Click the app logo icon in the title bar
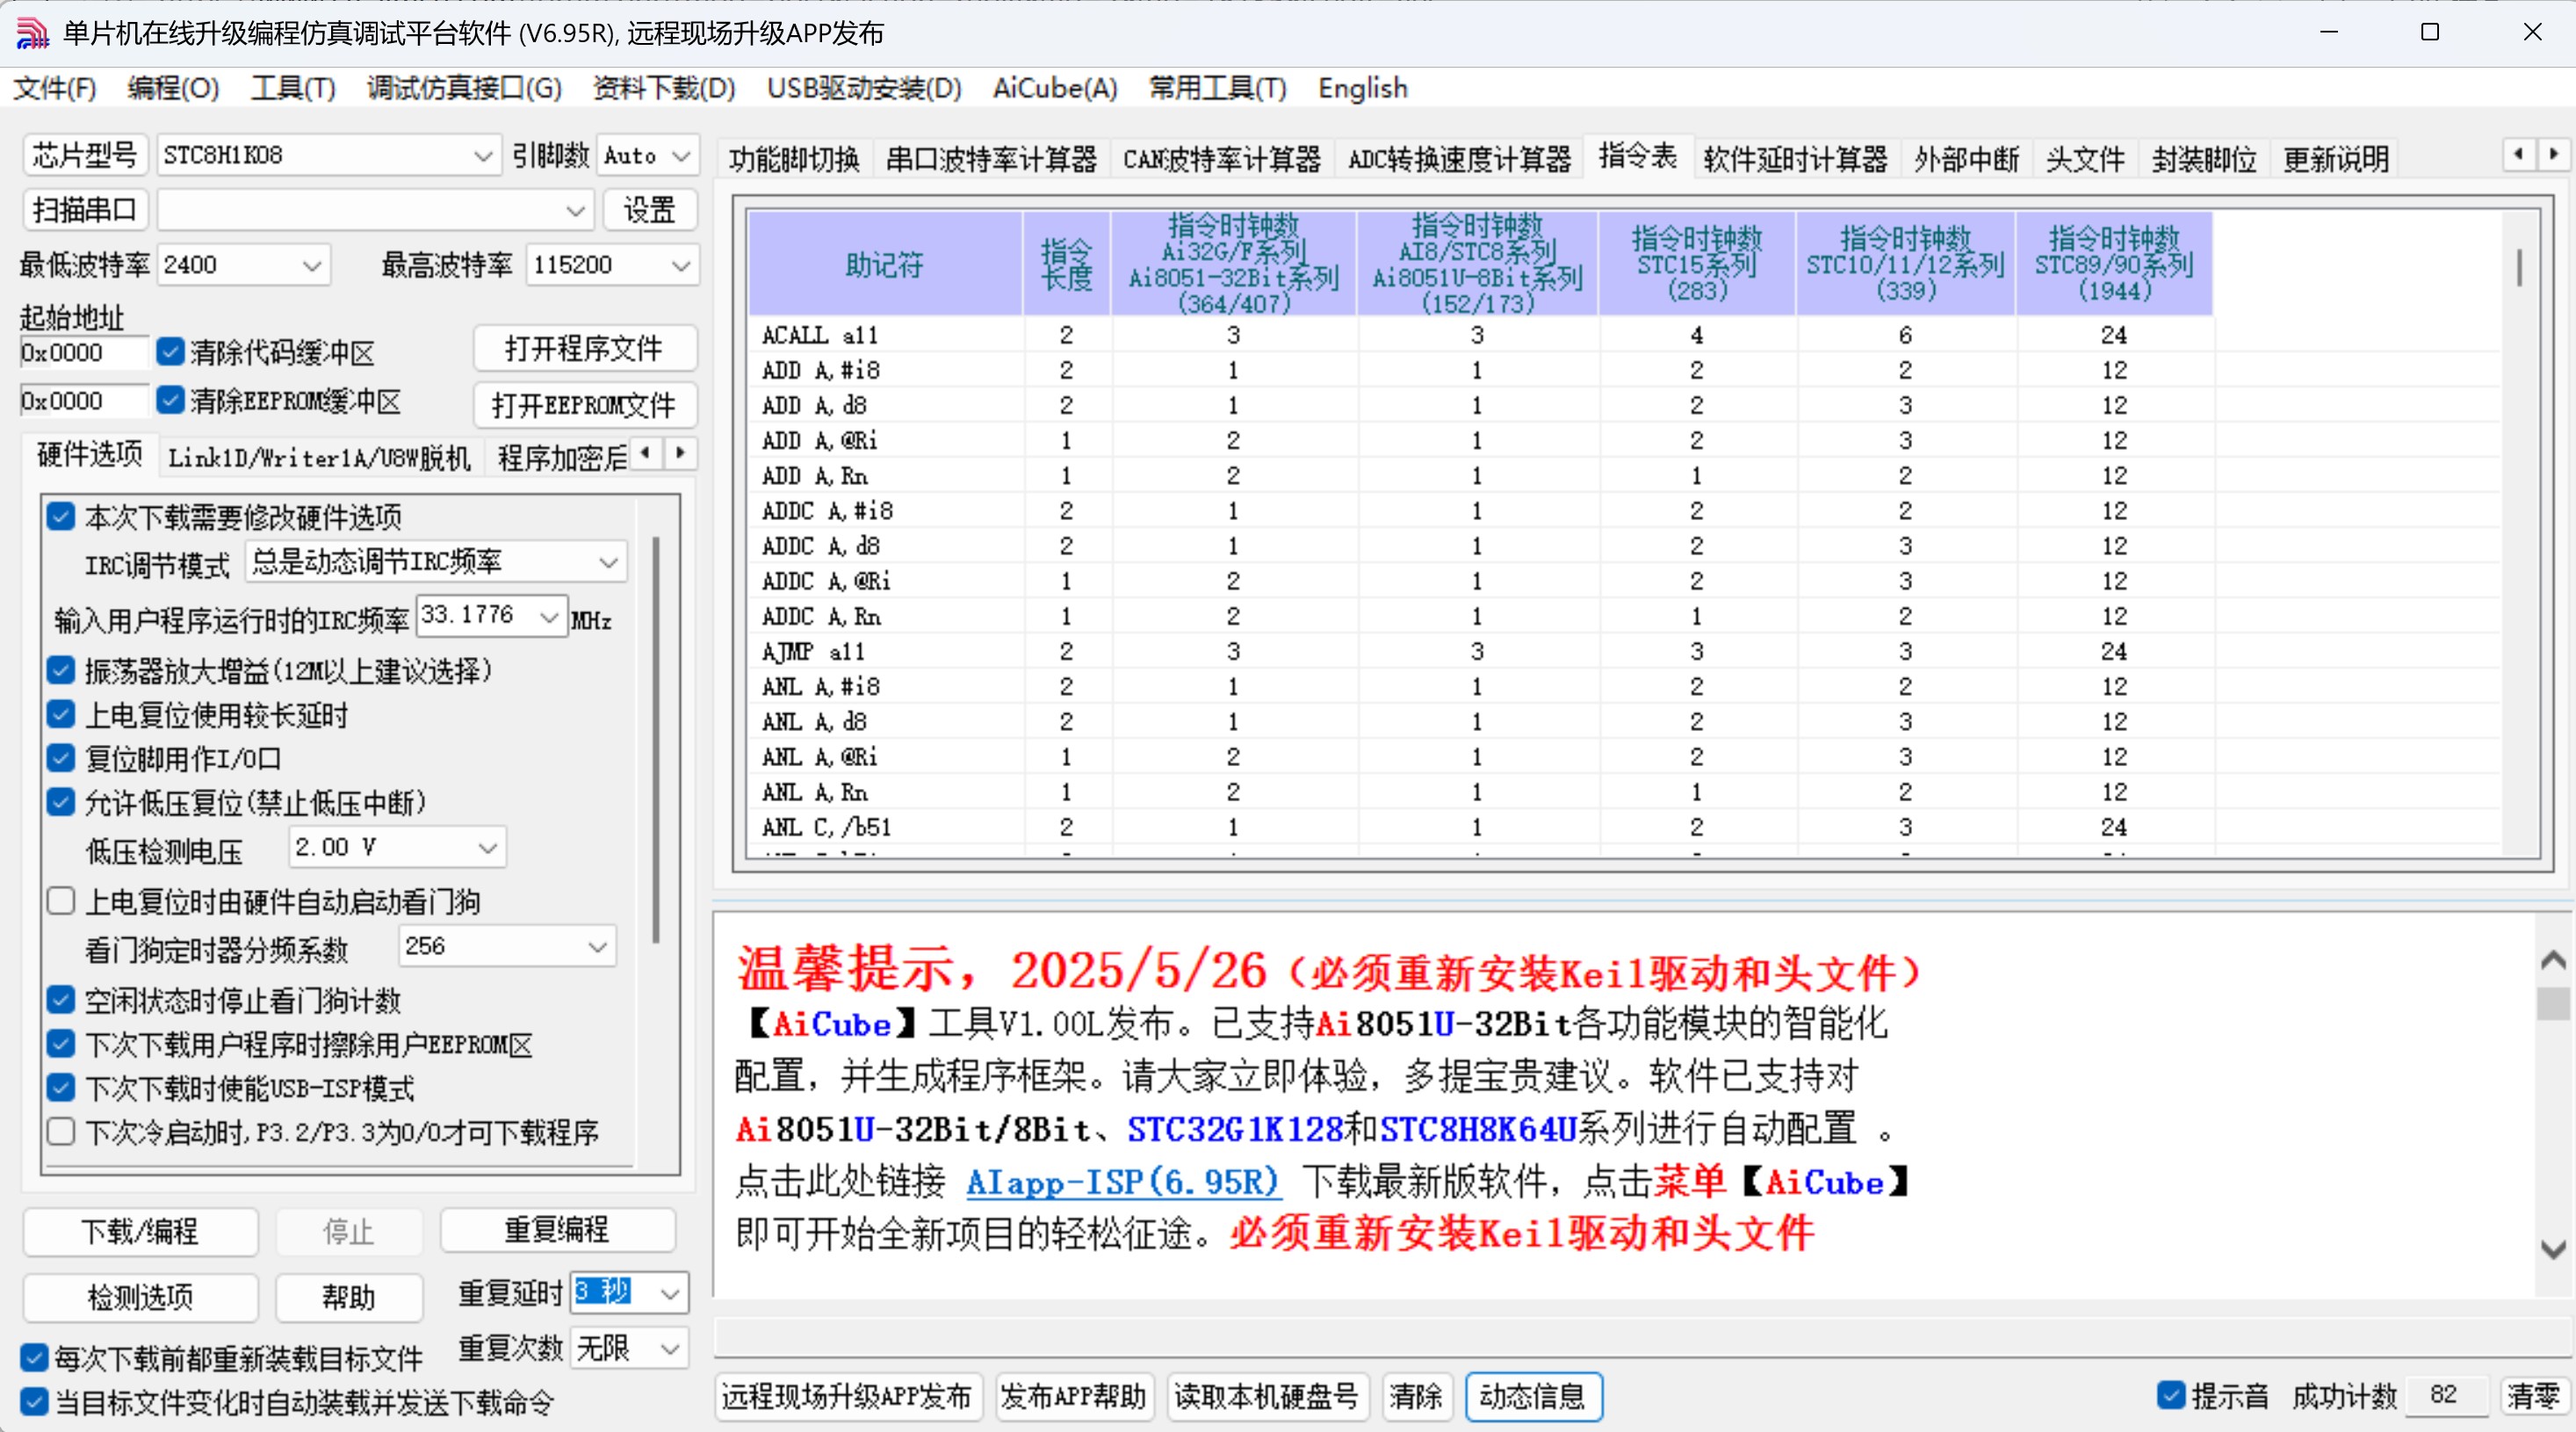 32,33
